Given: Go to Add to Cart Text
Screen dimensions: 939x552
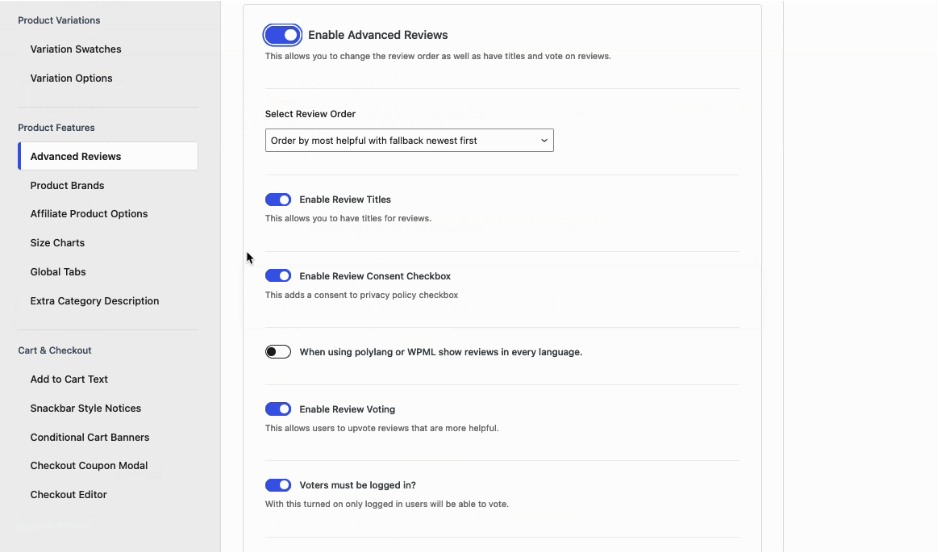Looking at the screenshot, I should click(69, 380).
